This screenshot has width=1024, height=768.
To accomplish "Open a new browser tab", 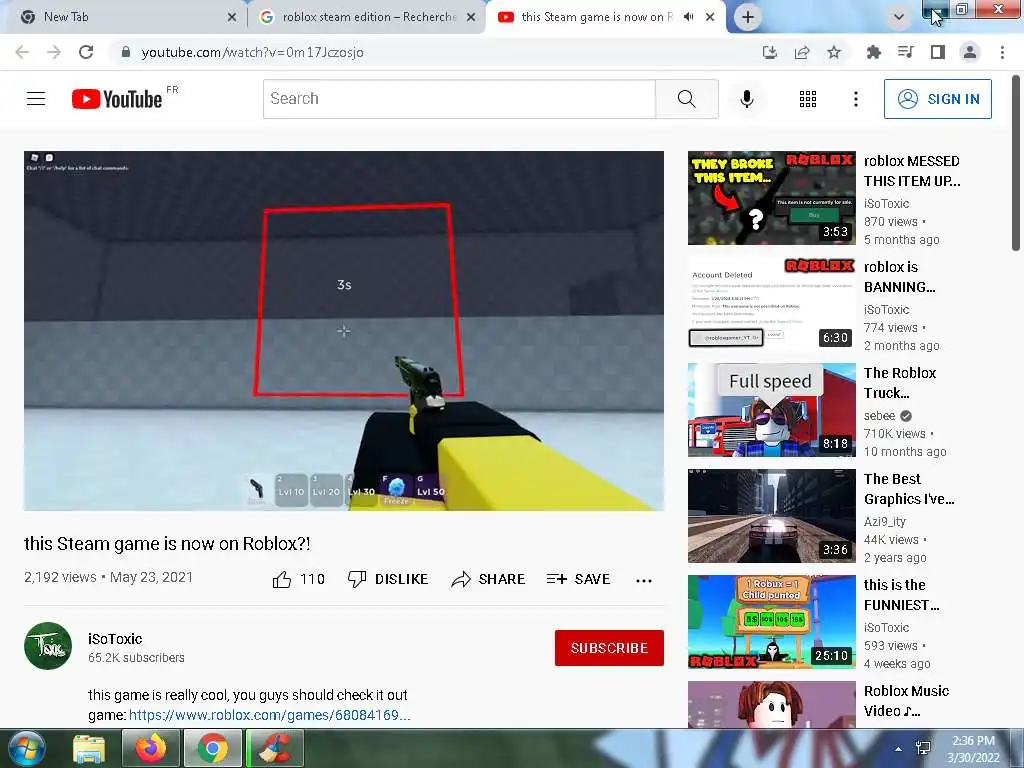I will pyautogui.click(x=748, y=17).
